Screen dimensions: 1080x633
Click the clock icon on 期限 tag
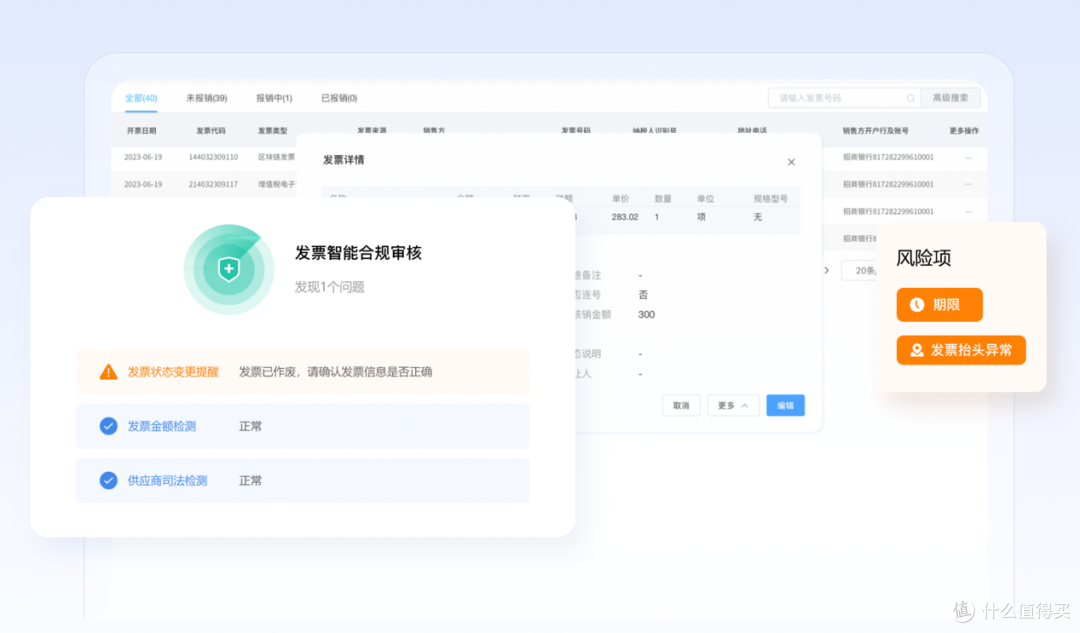click(x=917, y=304)
